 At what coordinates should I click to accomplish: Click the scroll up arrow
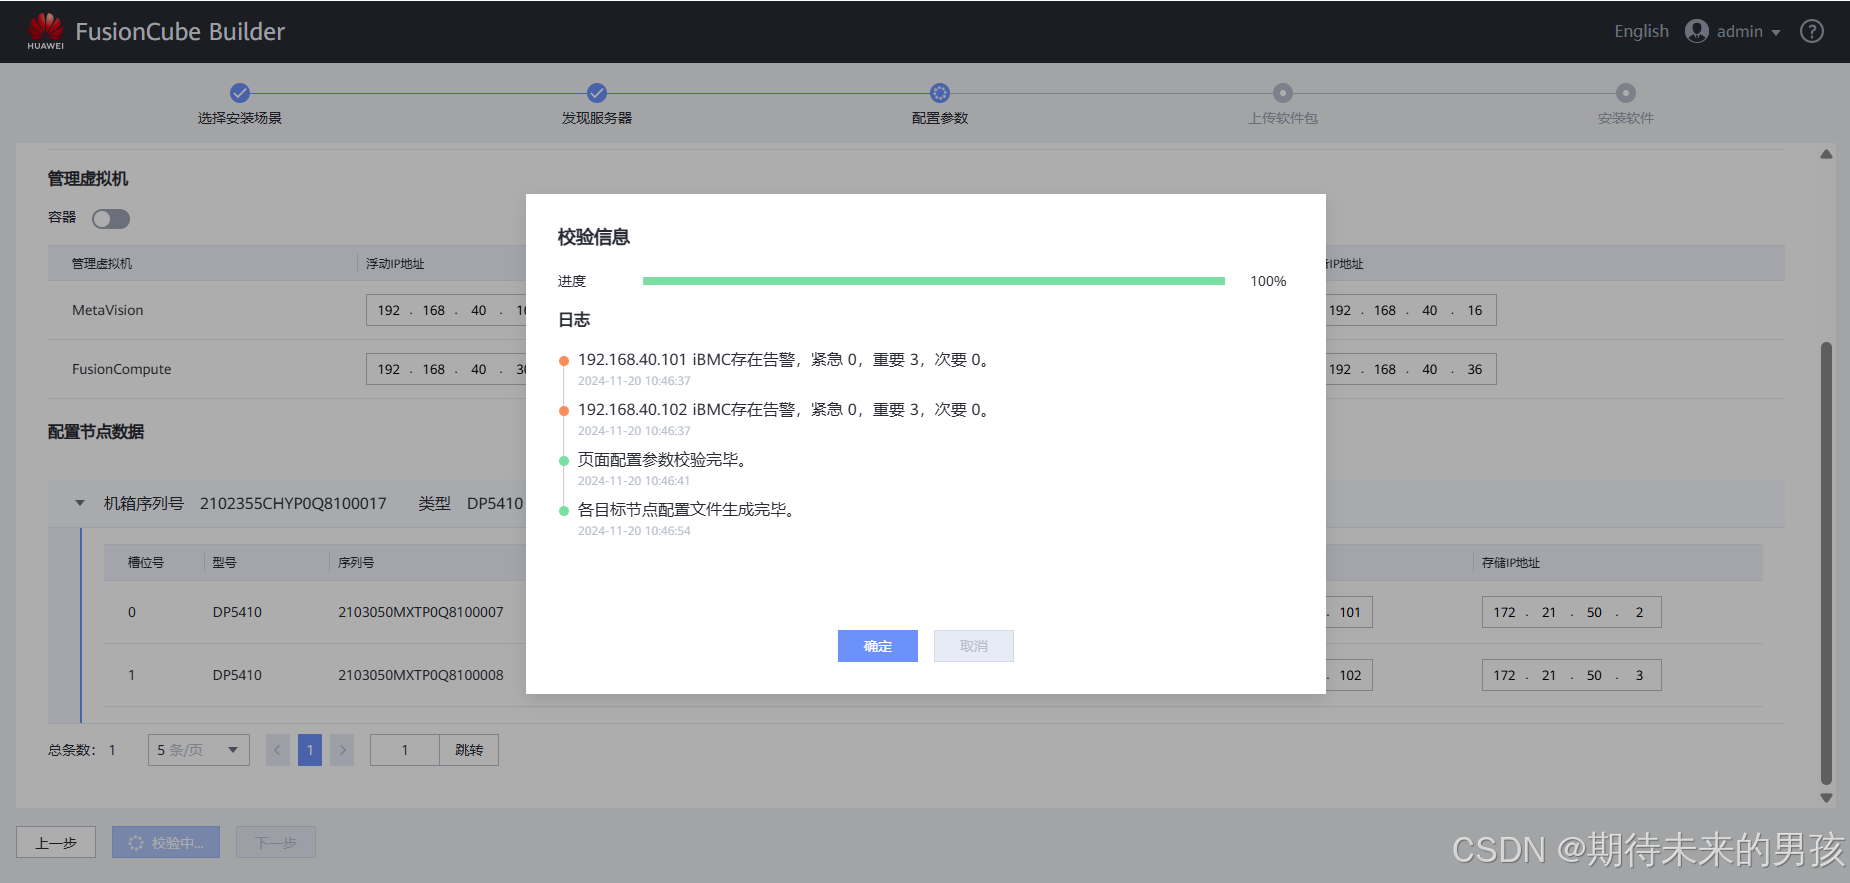(x=1826, y=154)
